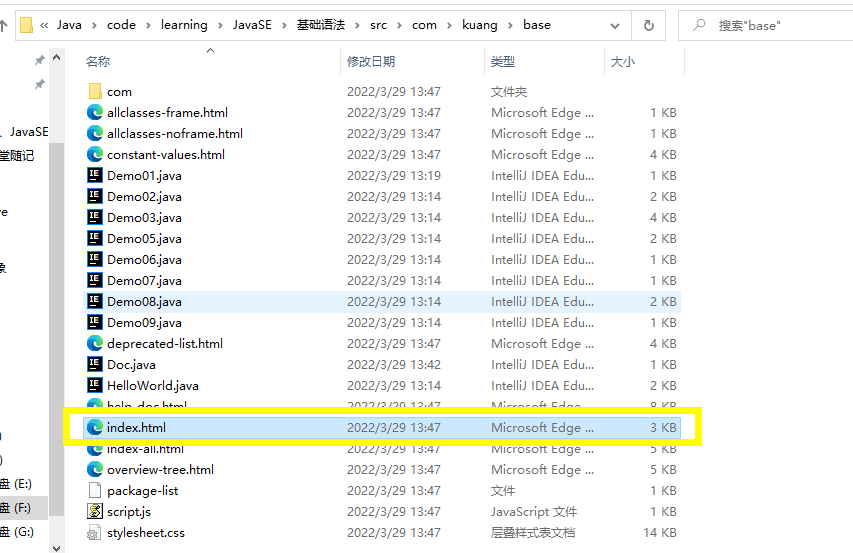Click the IntelliJ icon next to HelloWorld.java

[95, 386]
